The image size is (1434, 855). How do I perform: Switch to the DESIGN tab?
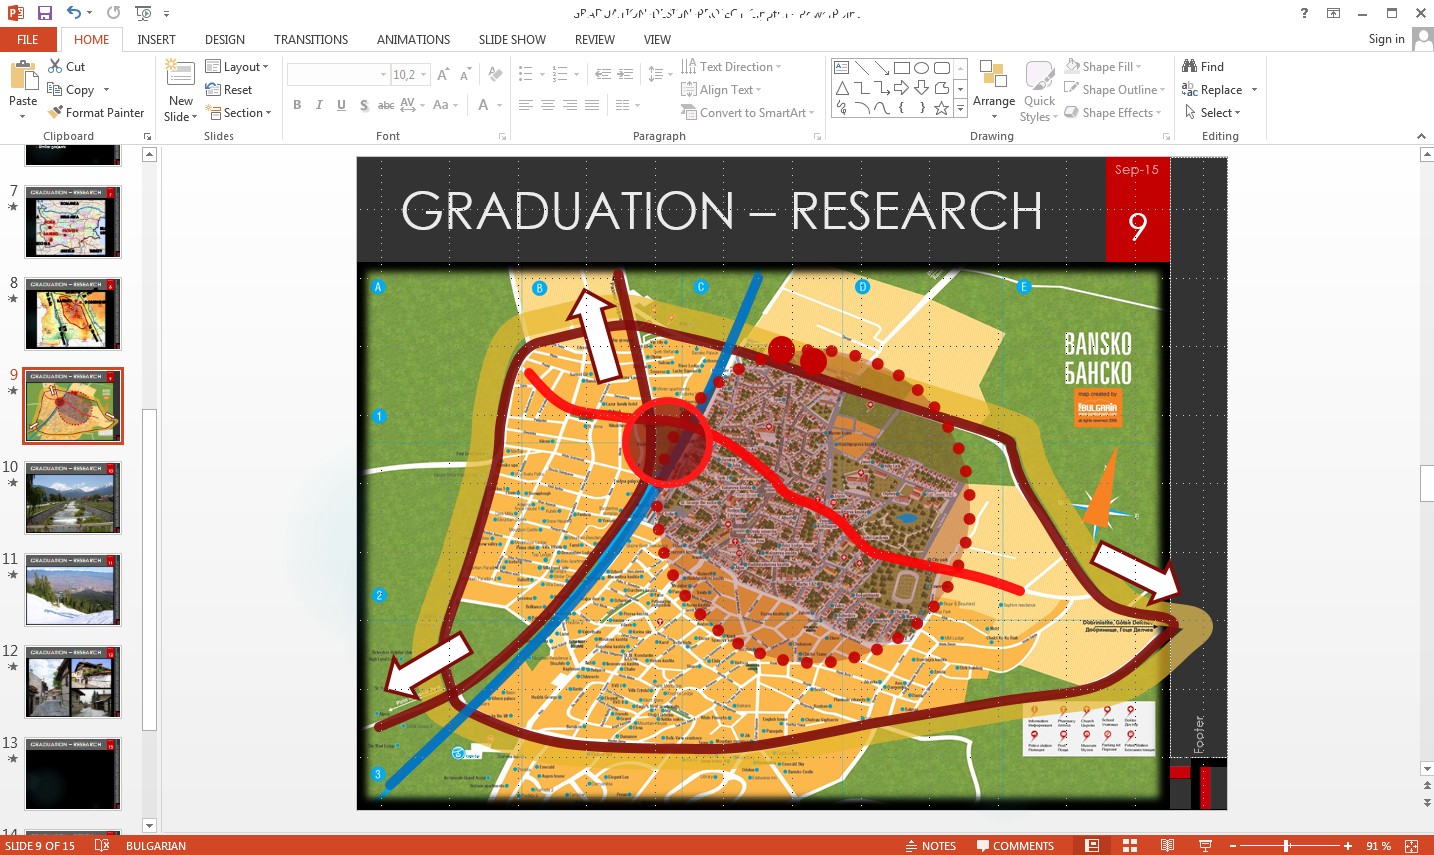click(x=225, y=40)
